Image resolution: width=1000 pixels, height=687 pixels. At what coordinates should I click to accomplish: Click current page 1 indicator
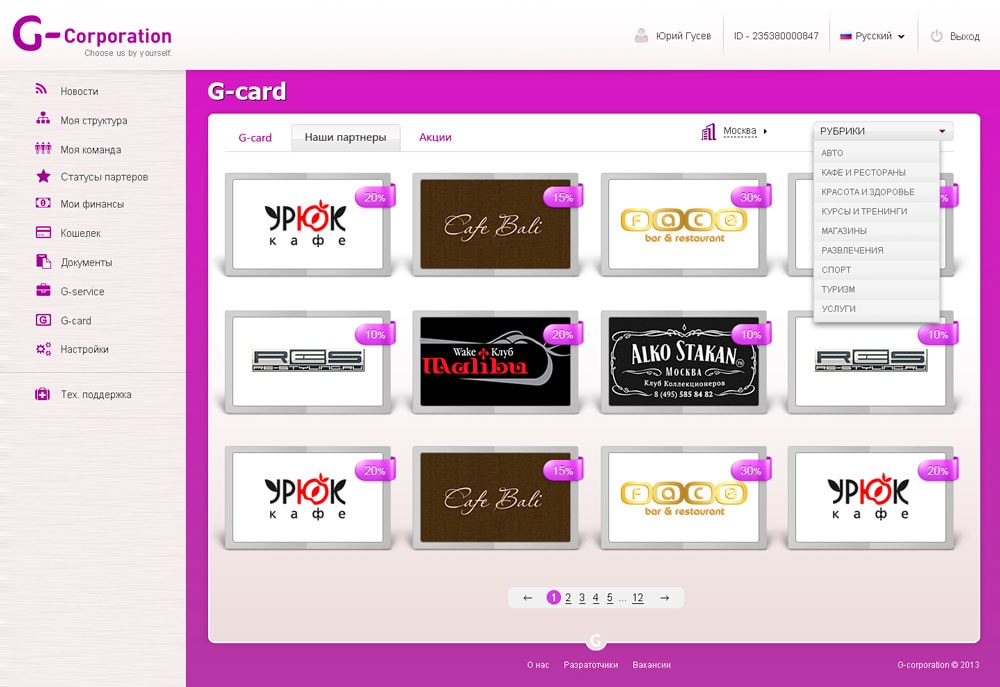coord(554,598)
